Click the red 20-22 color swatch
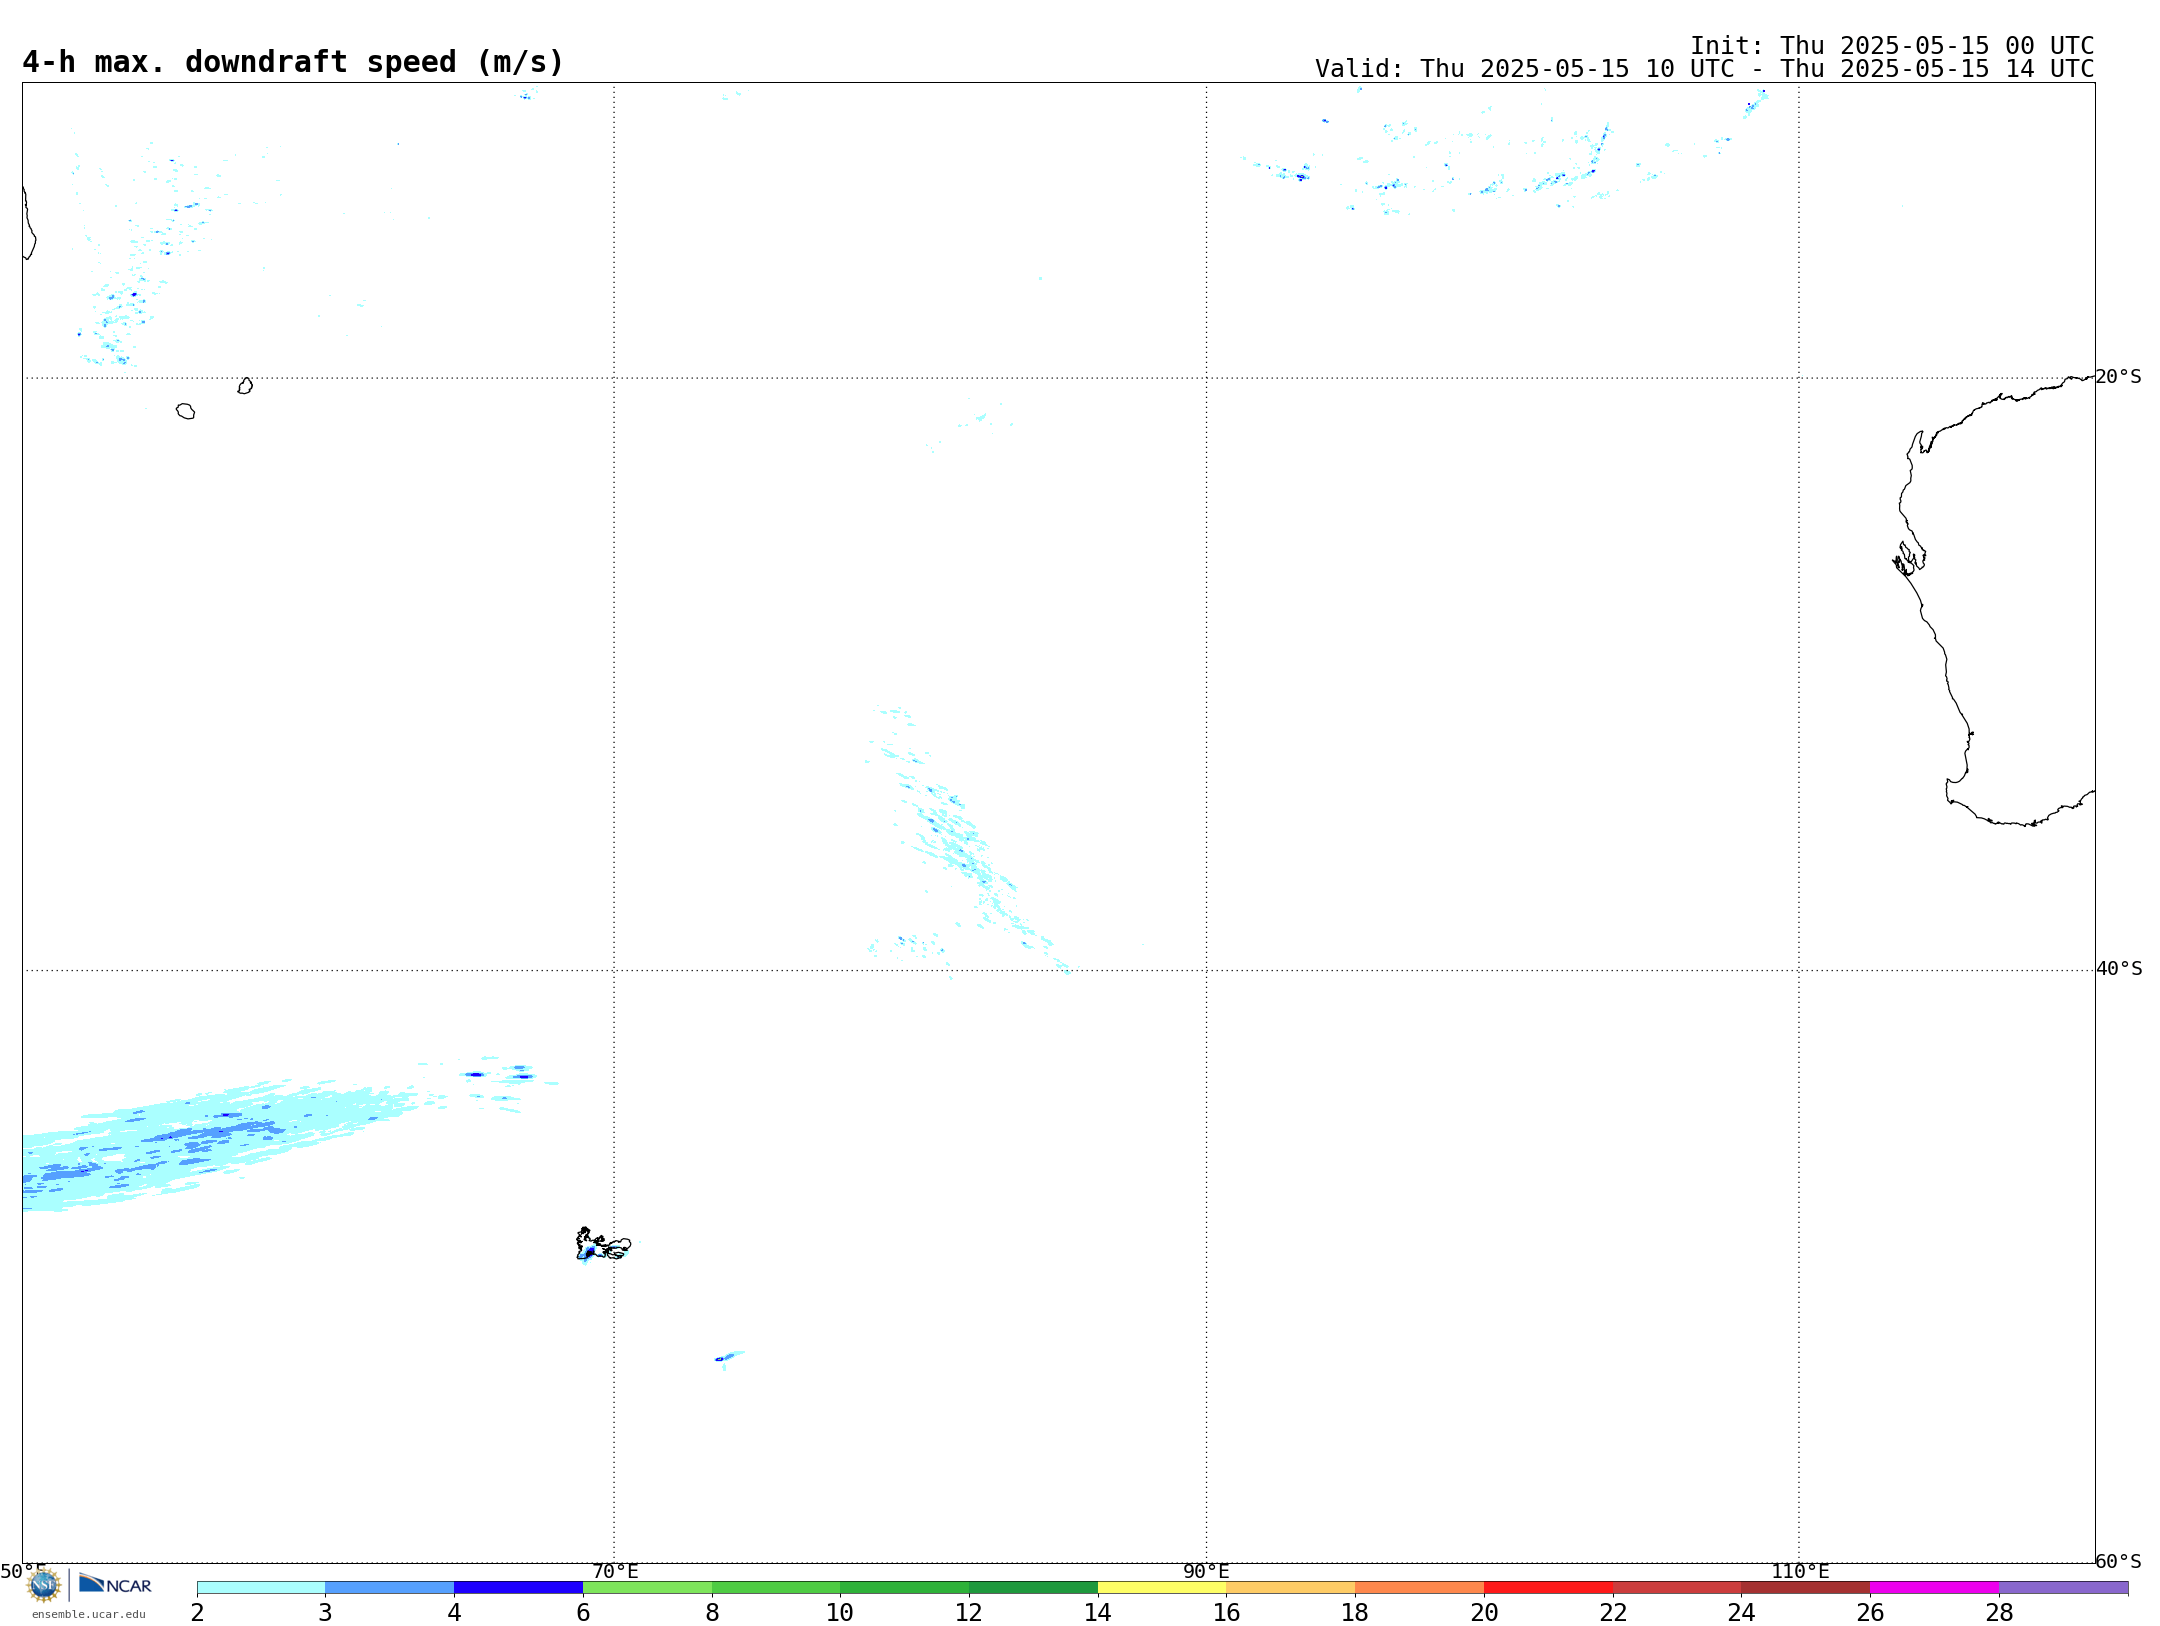The width and height of the screenshot is (2160, 1626). click(x=1548, y=1587)
